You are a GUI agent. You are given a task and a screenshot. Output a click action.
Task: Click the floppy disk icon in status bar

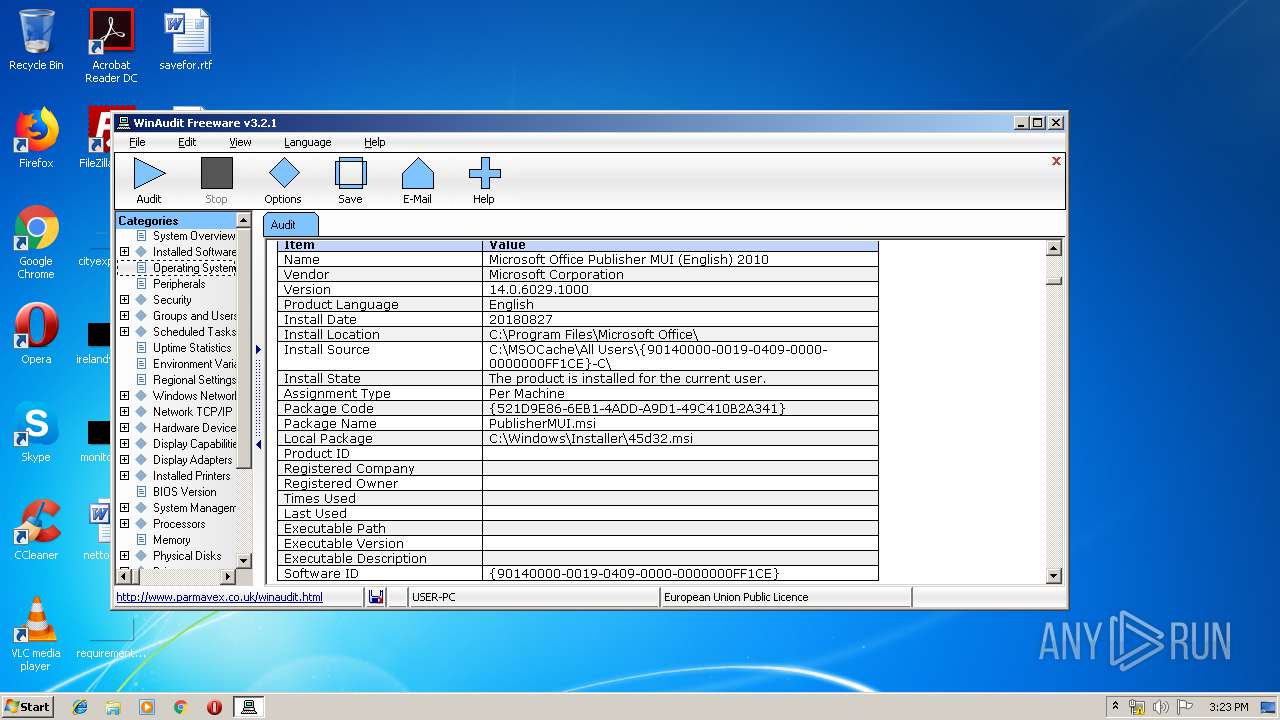pos(376,597)
